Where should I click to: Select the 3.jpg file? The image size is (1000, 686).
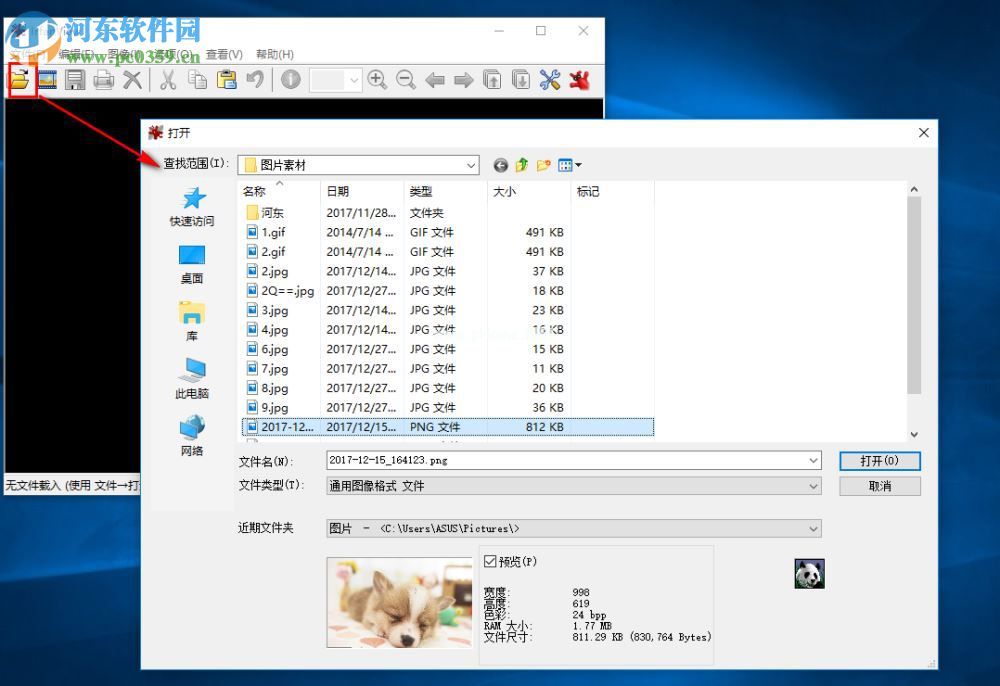click(x=447, y=310)
